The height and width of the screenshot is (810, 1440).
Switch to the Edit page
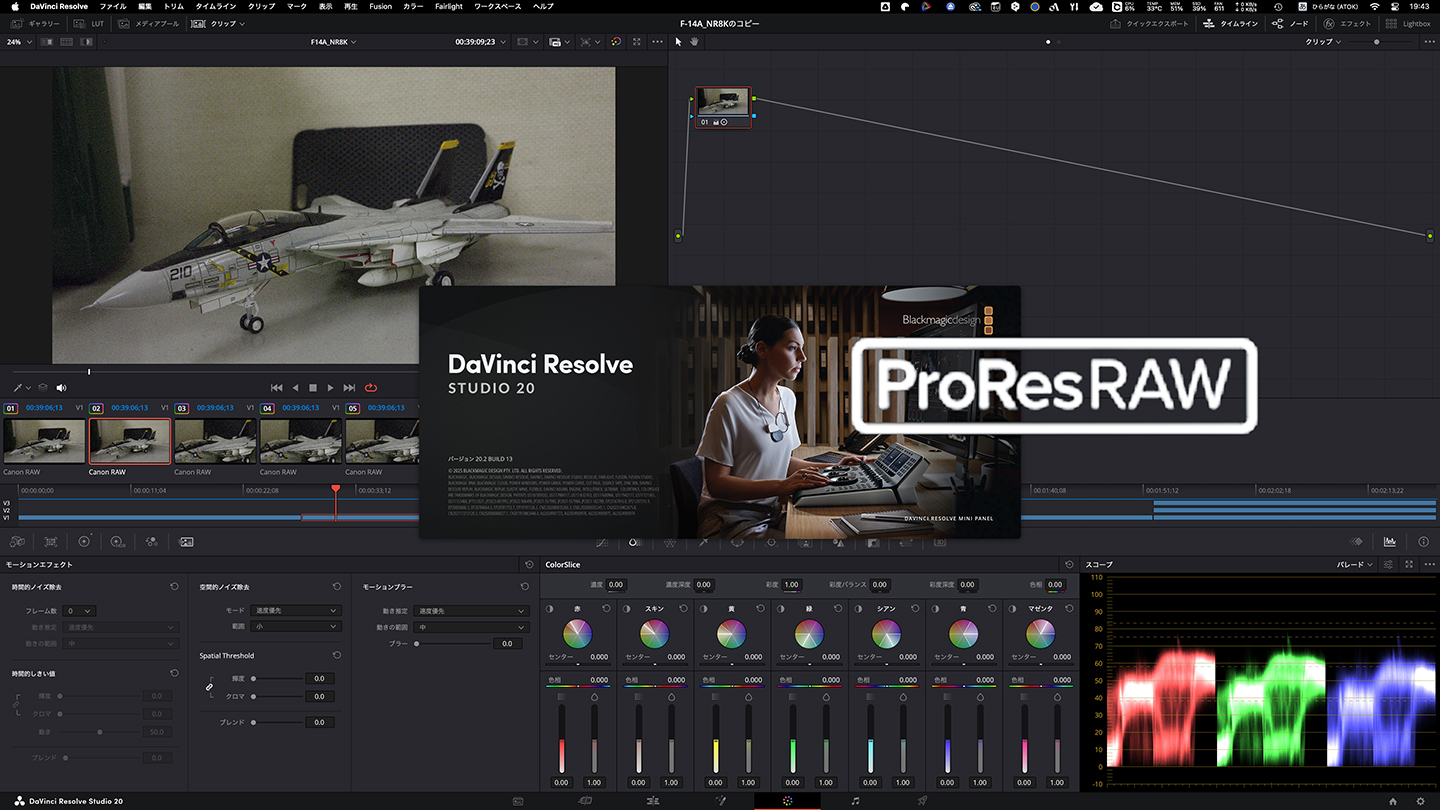652,801
